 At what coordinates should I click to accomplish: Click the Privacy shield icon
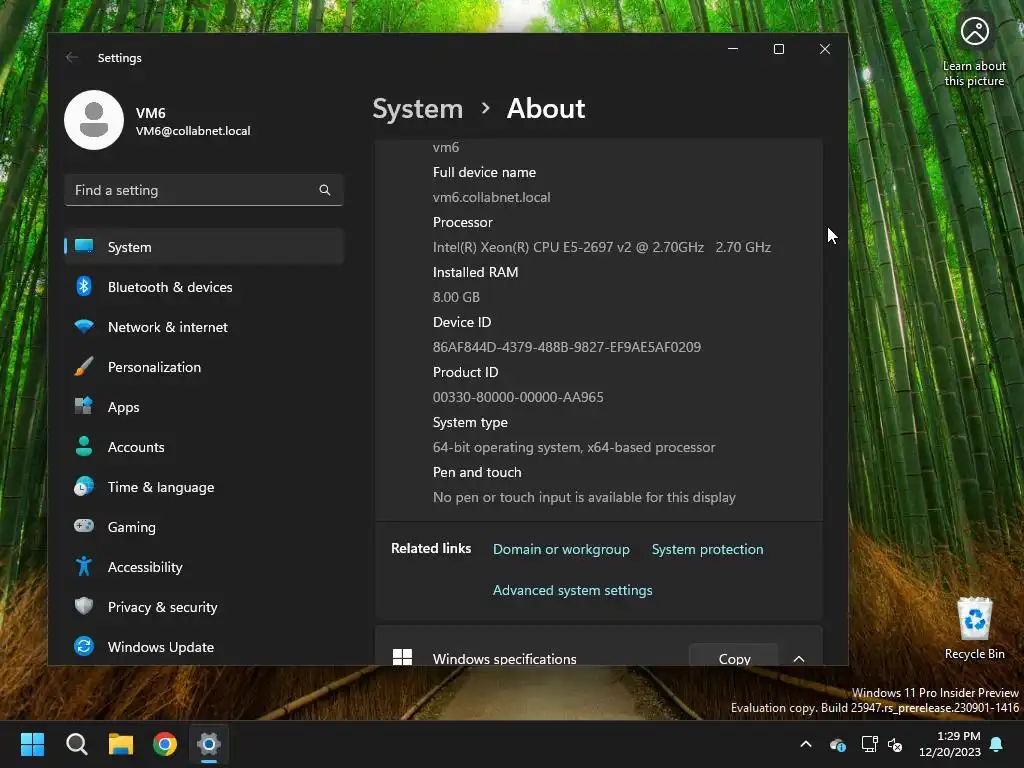click(84, 606)
